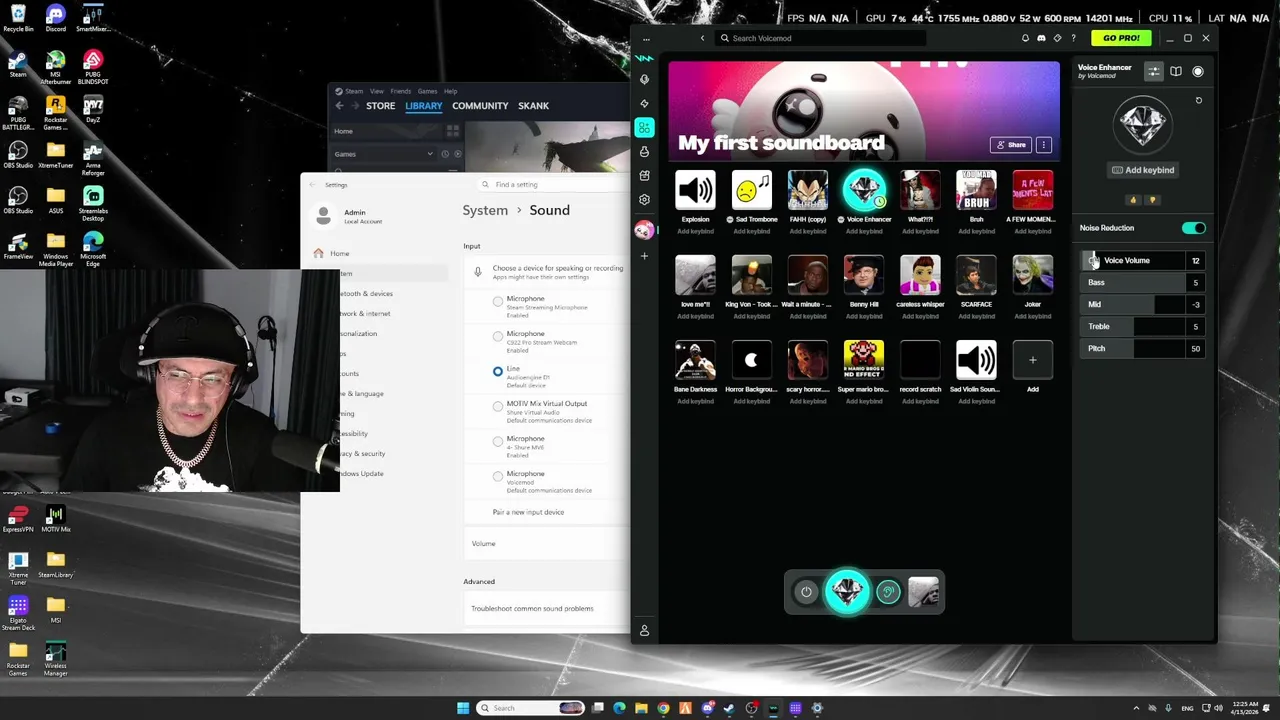Focus the Search Voicemod field

(820, 38)
